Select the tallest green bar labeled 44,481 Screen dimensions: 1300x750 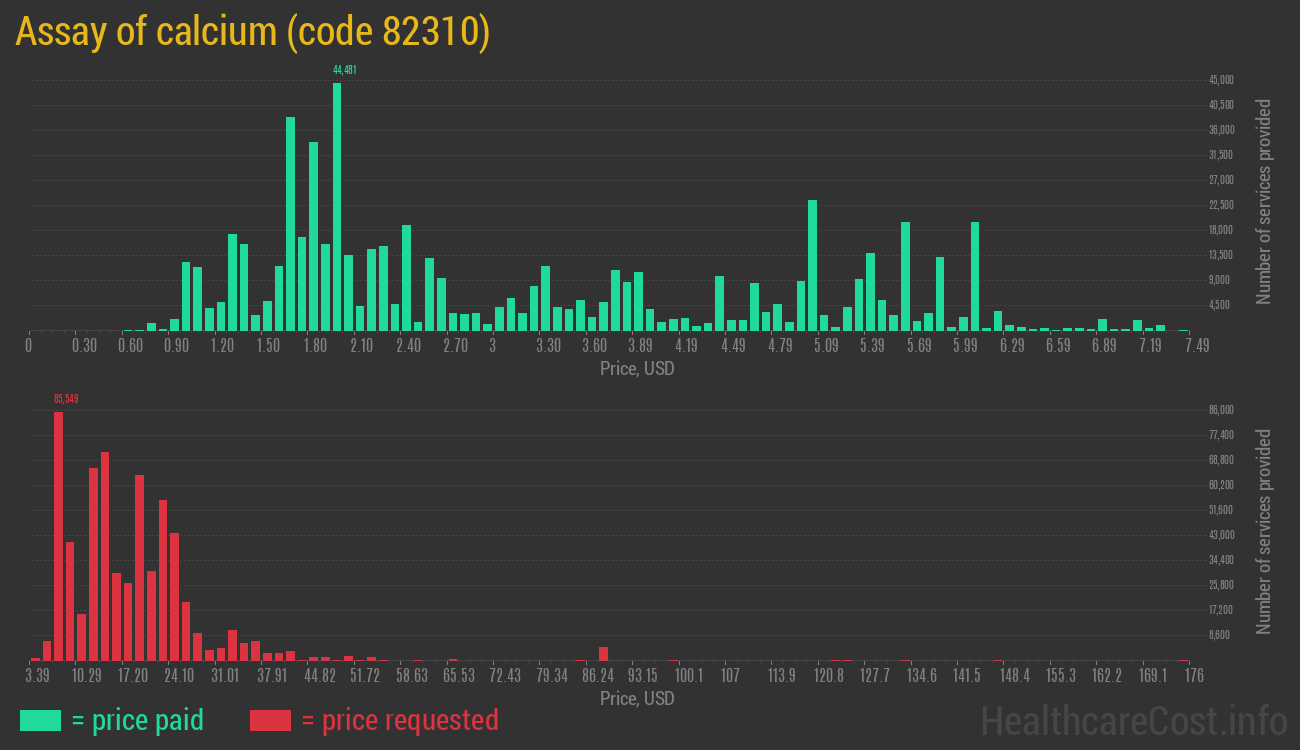click(337, 206)
